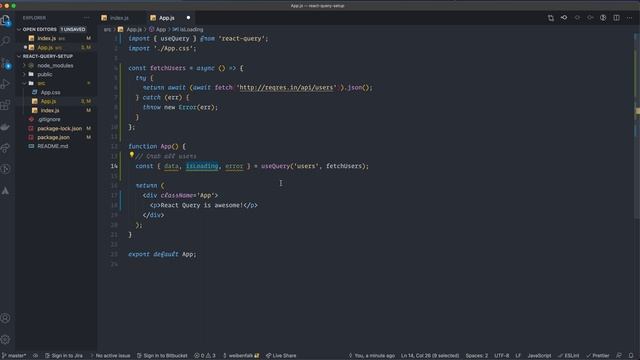The width and height of the screenshot is (640, 360).
Task: Click the reqres.in URL in the code
Action: [287, 87]
